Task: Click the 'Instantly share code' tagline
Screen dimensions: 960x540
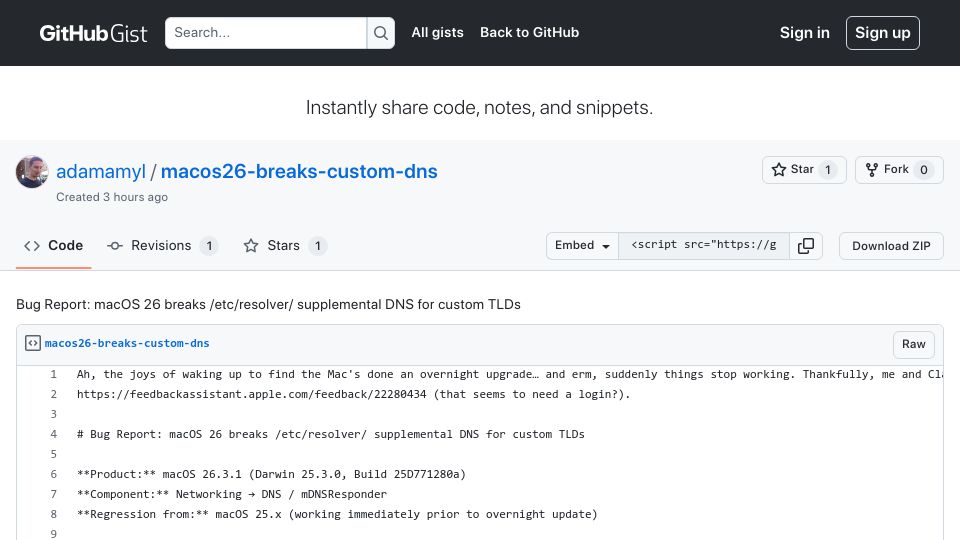Action: pyautogui.click(x=479, y=108)
